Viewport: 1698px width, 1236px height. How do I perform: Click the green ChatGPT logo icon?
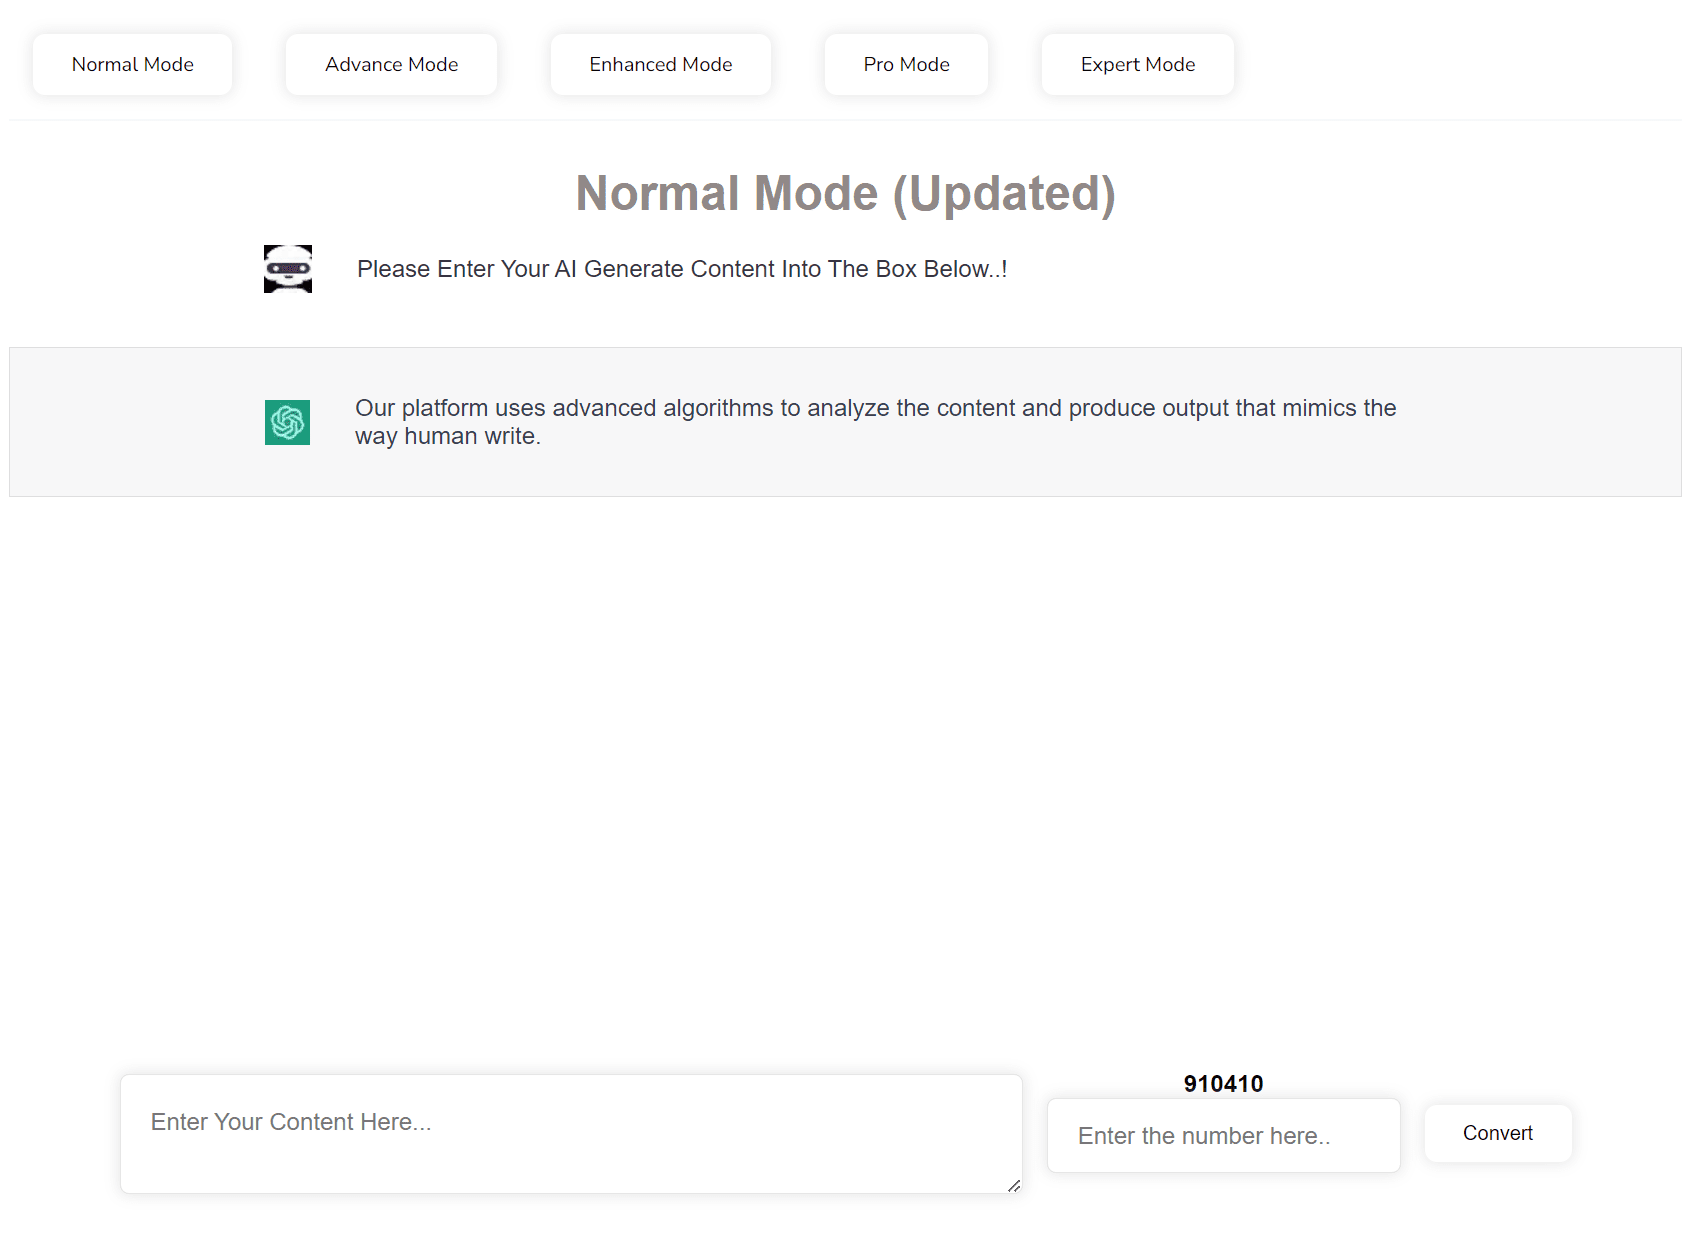point(287,422)
